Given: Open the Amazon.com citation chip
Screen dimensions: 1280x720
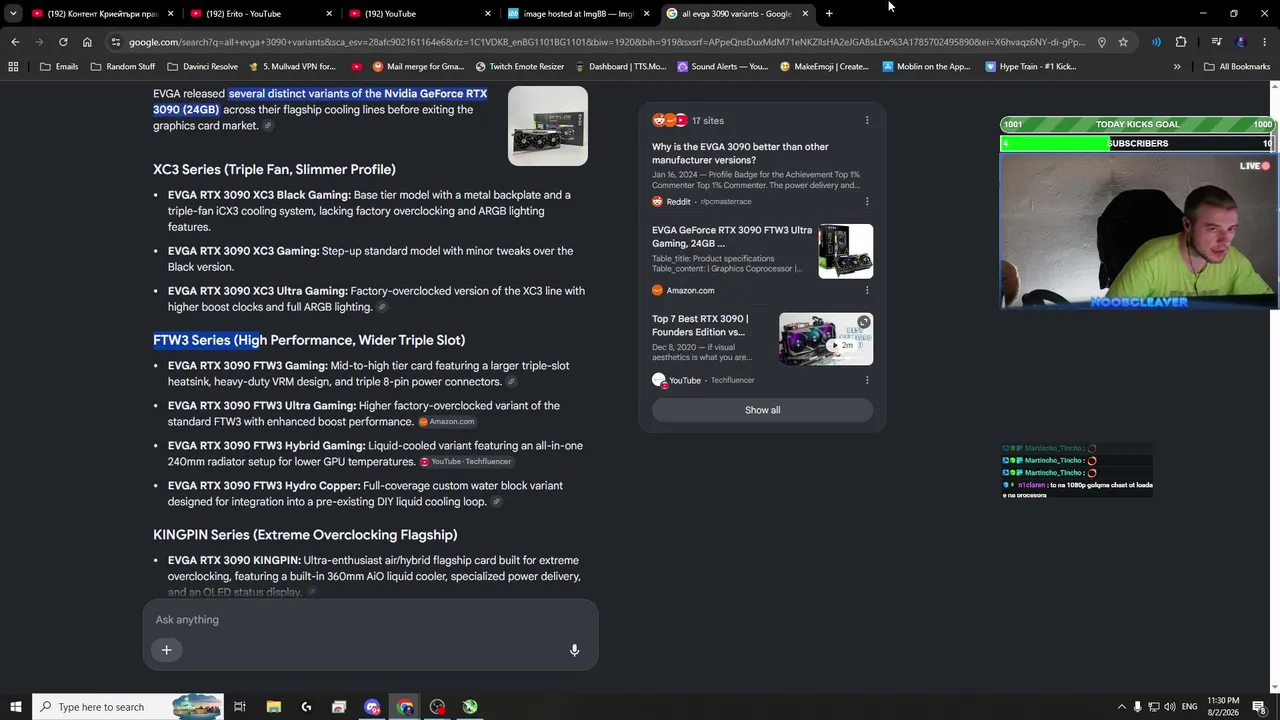Looking at the screenshot, I should [447, 422].
